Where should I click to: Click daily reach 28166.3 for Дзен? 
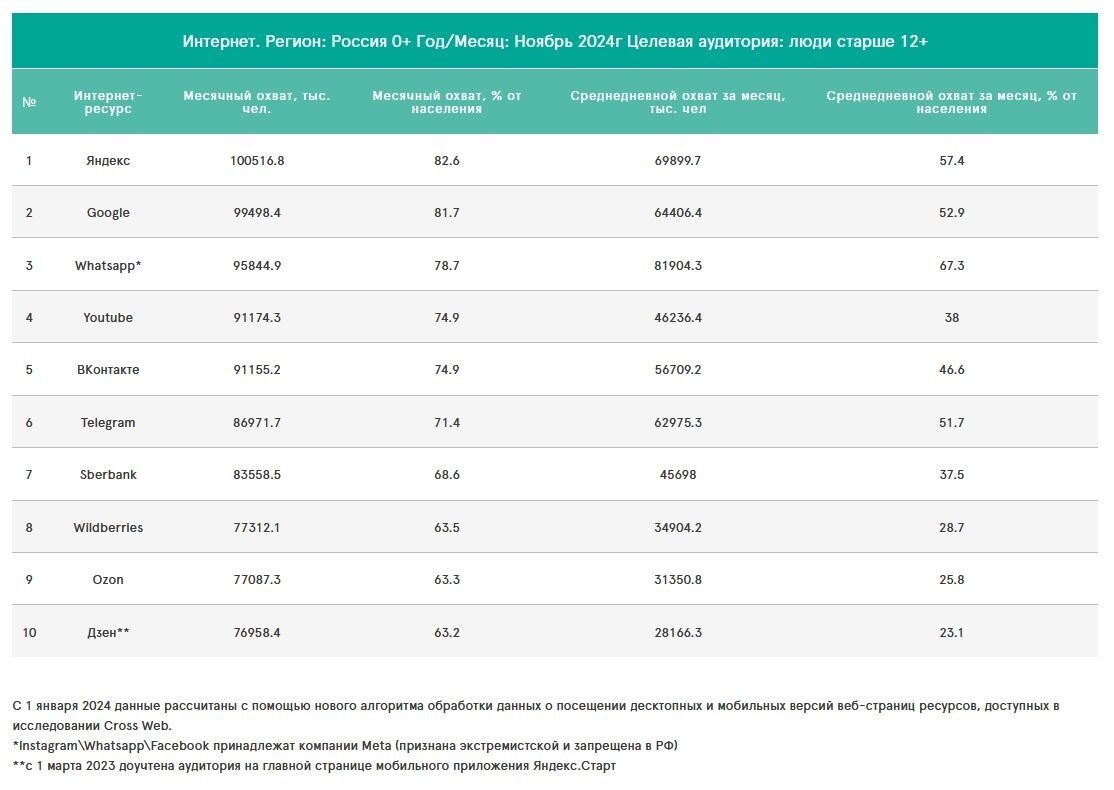[x=678, y=632]
